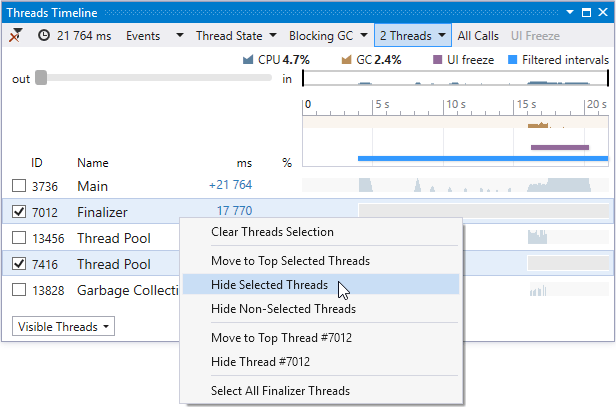
Task: Uncheck the Finalizer thread 7012 checkbox
Action: [x=19, y=211]
